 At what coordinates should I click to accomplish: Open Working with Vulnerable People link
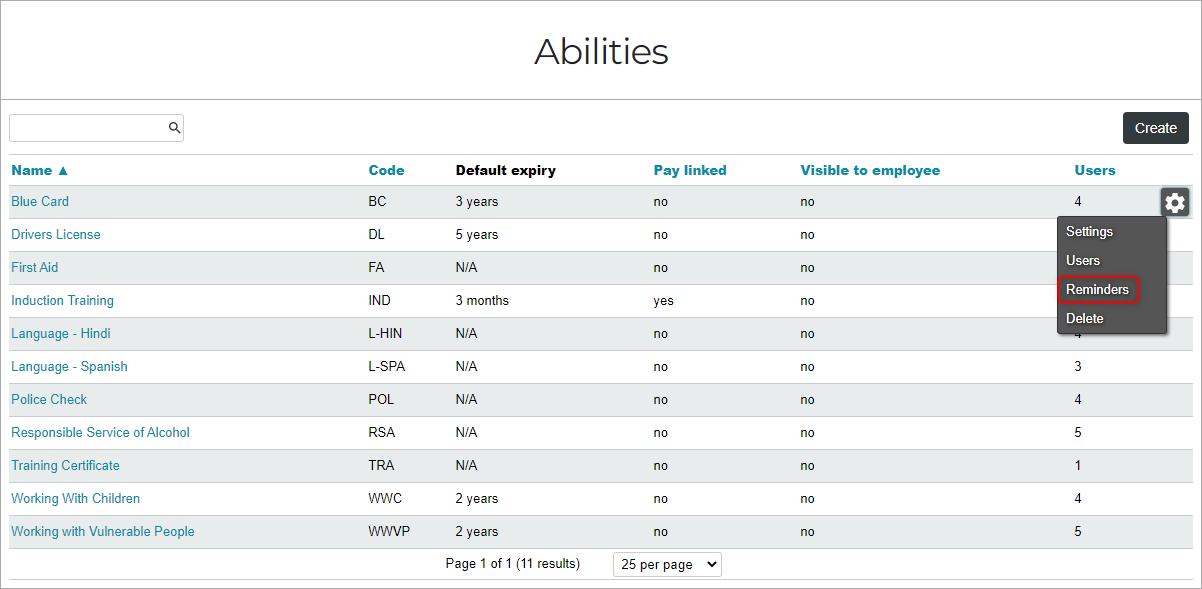click(x=103, y=531)
